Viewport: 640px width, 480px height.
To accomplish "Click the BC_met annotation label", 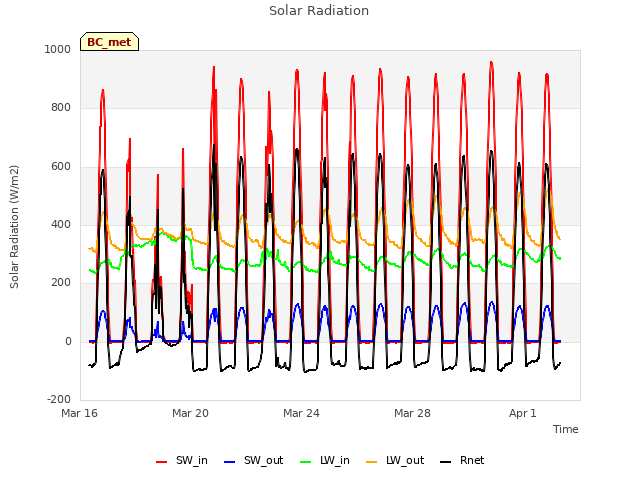I will tap(109, 42).
